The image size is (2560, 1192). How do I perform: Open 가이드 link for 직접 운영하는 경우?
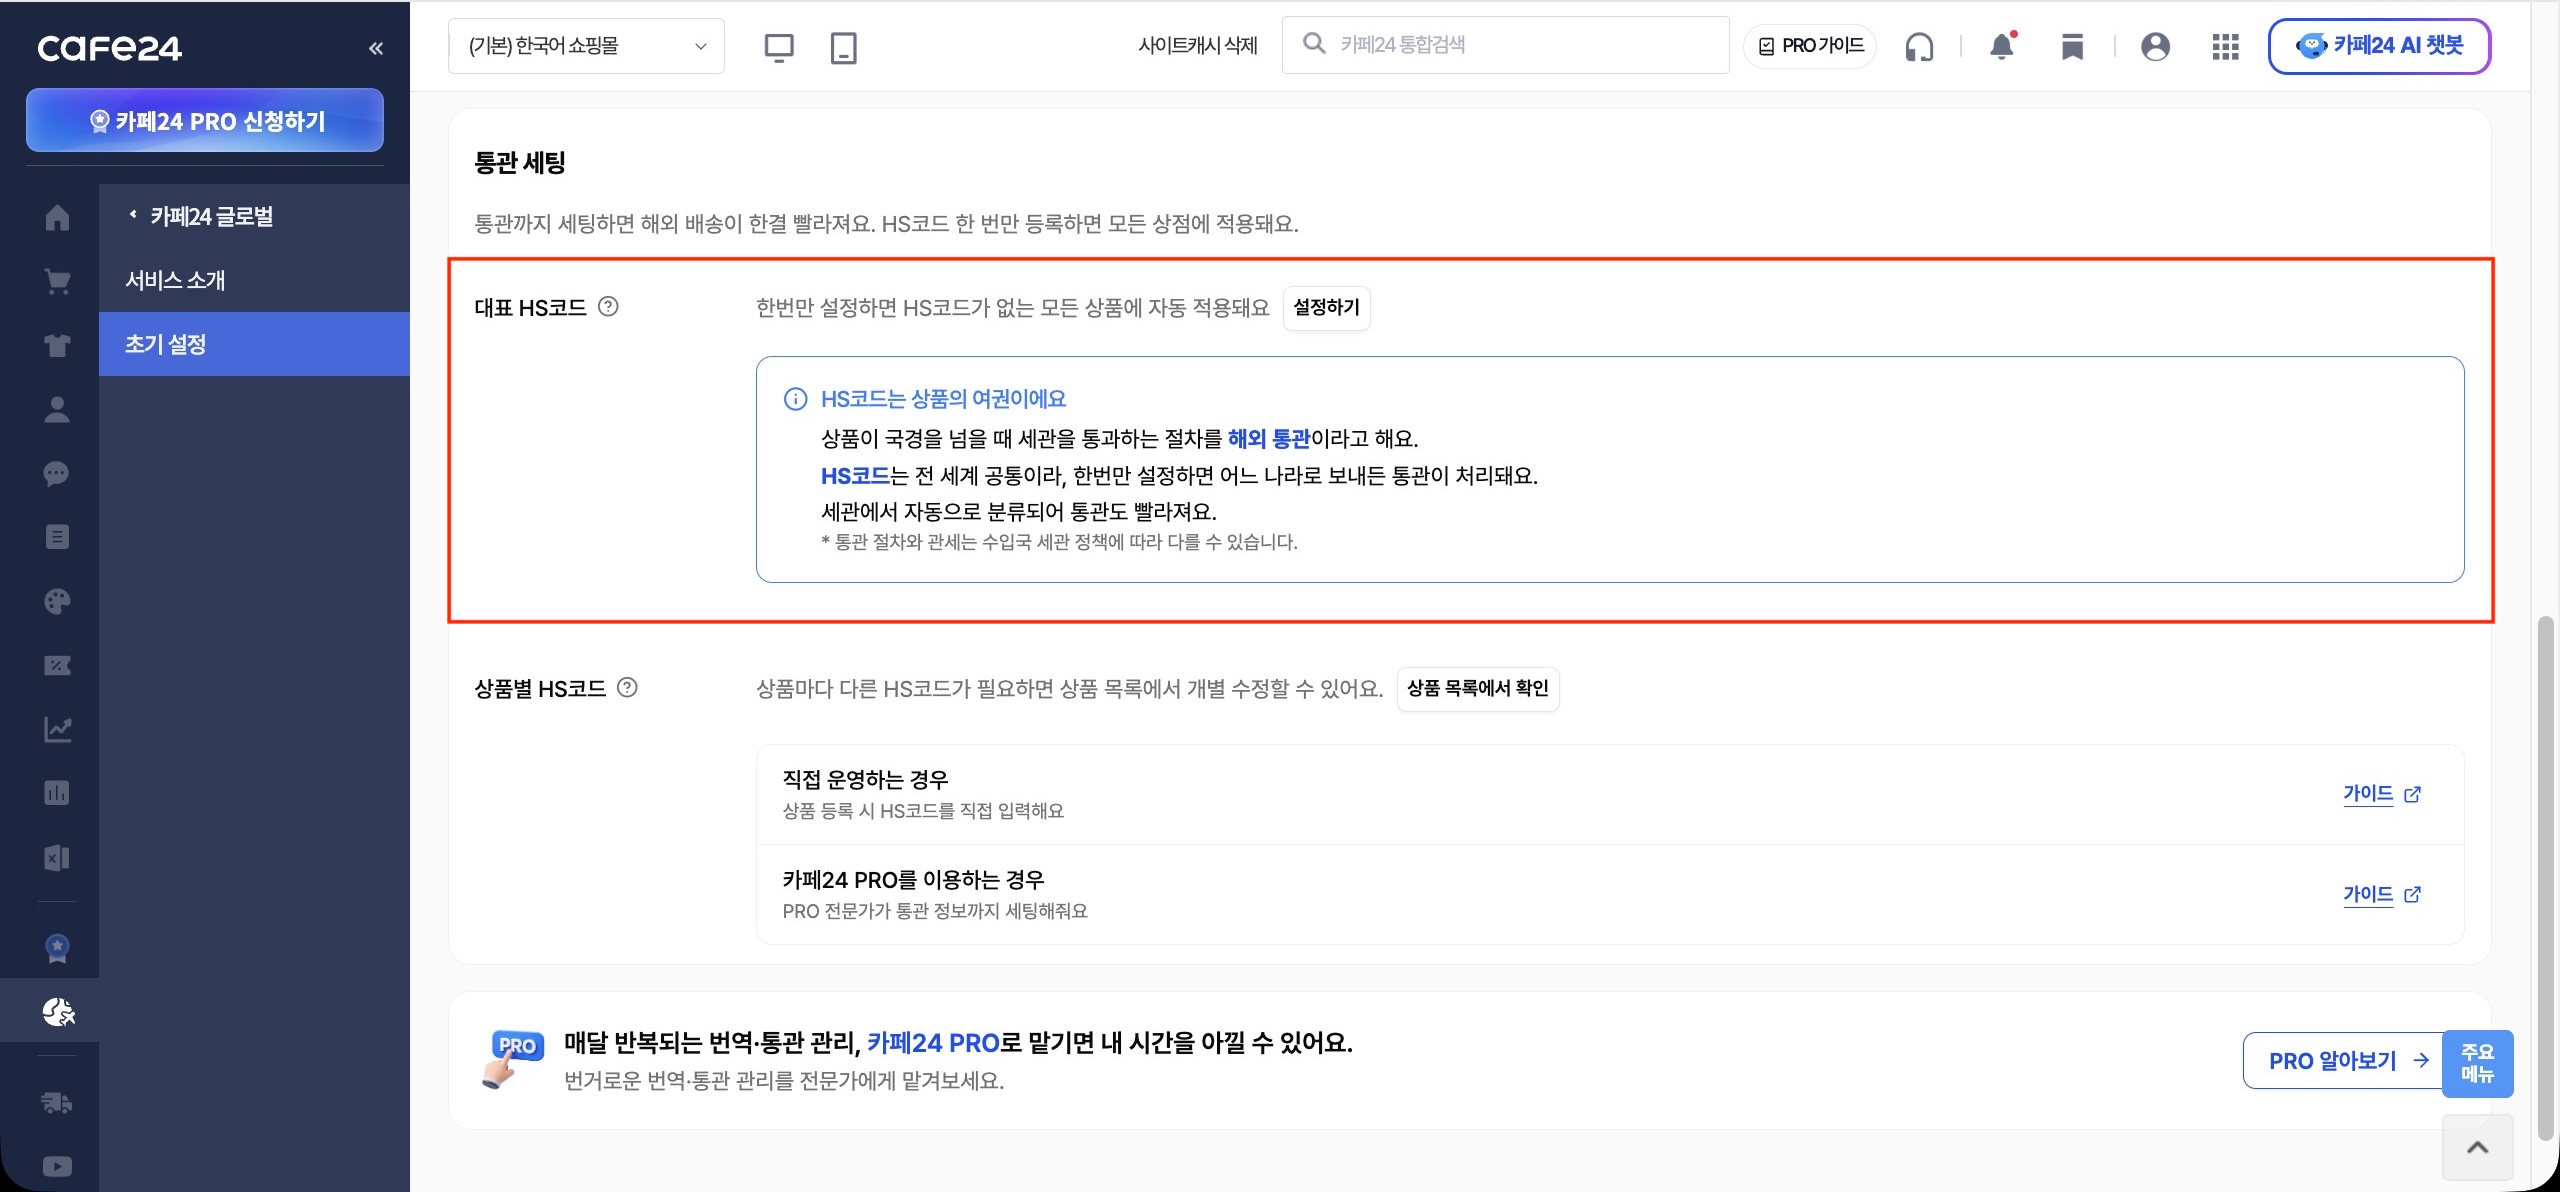pos(2381,794)
